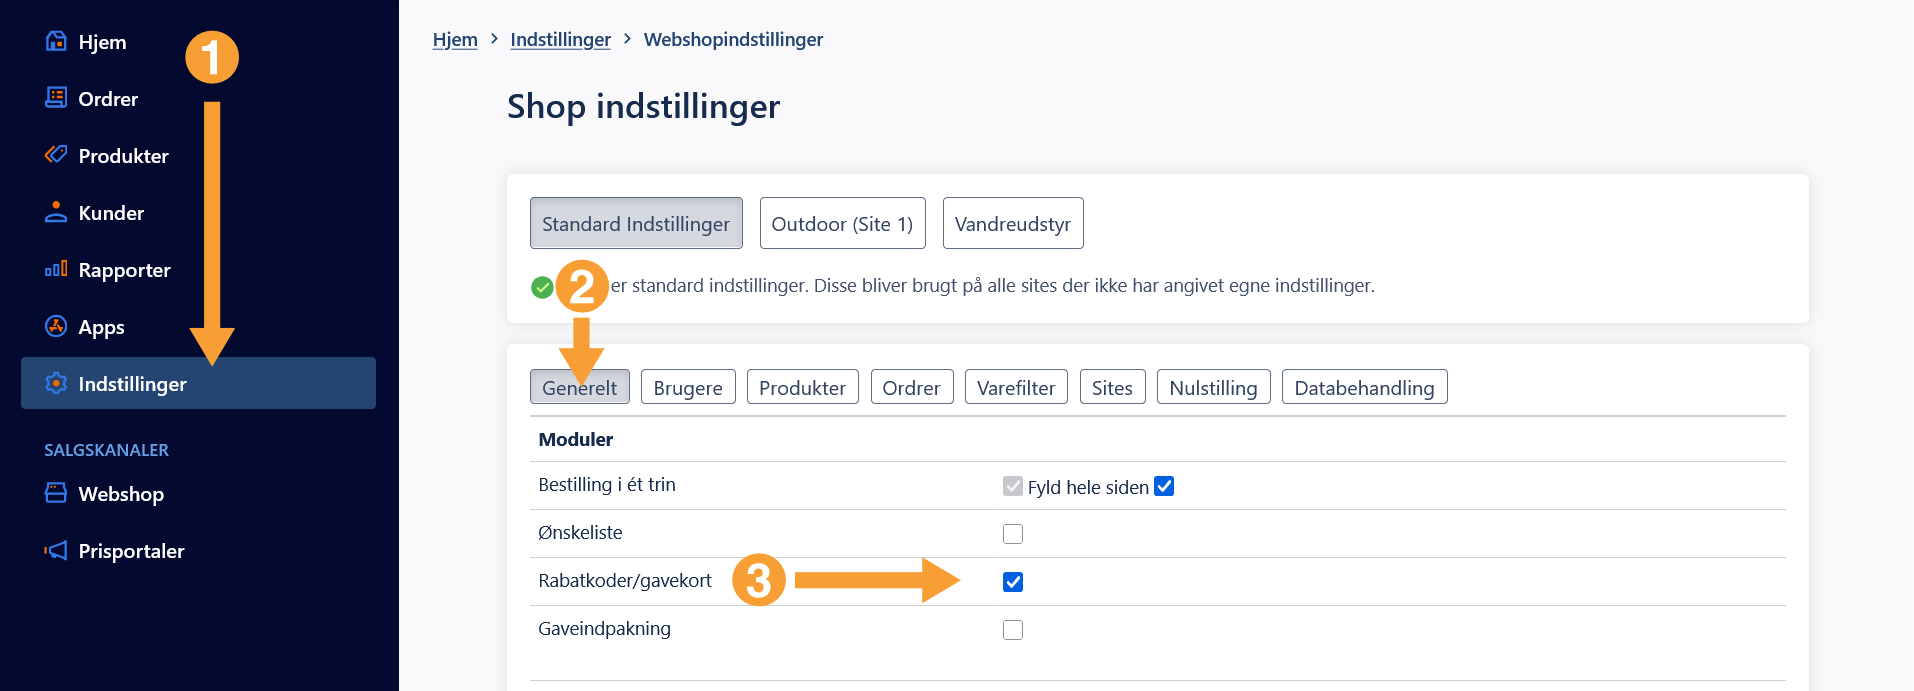
Task: Enable the Gaveindpakning checkbox
Action: (1013, 630)
